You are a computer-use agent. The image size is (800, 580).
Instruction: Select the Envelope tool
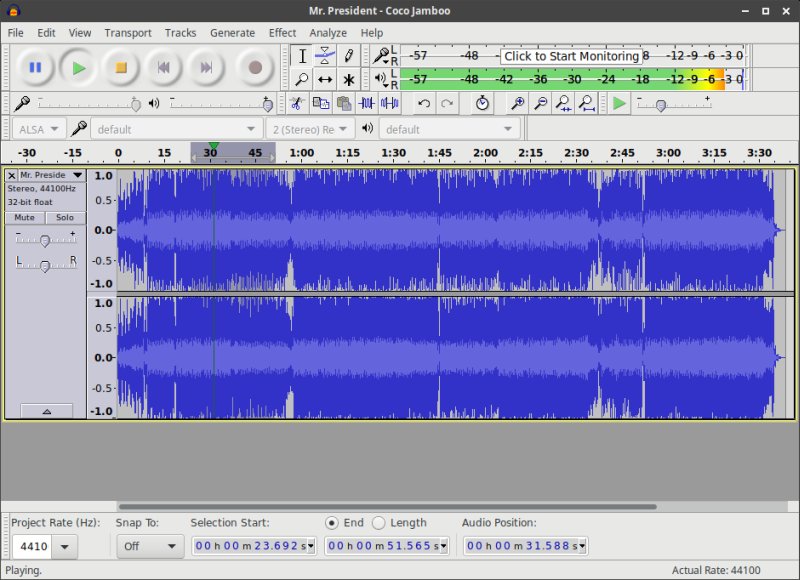pyautogui.click(x=325, y=55)
